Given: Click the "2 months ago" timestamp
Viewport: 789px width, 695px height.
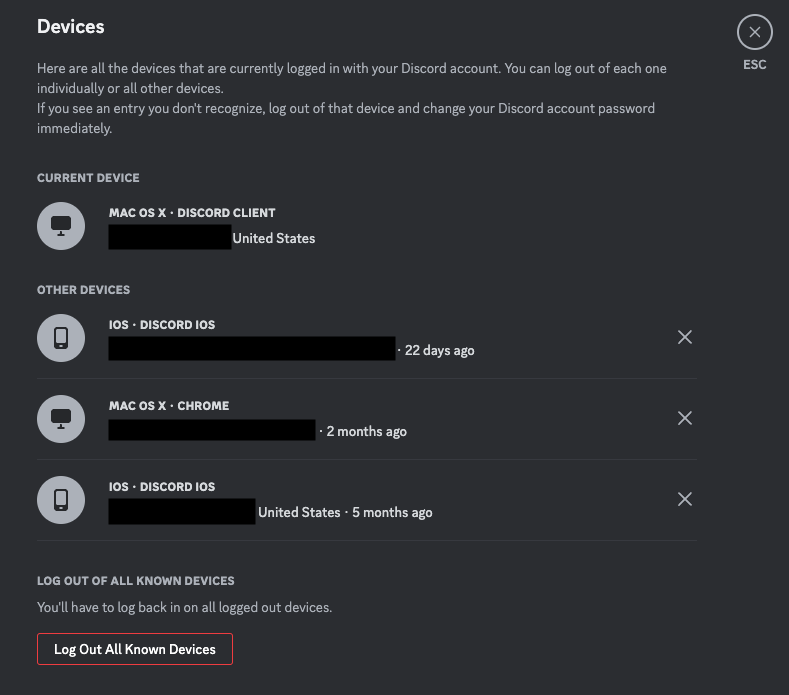Looking at the screenshot, I should click(366, 432).
